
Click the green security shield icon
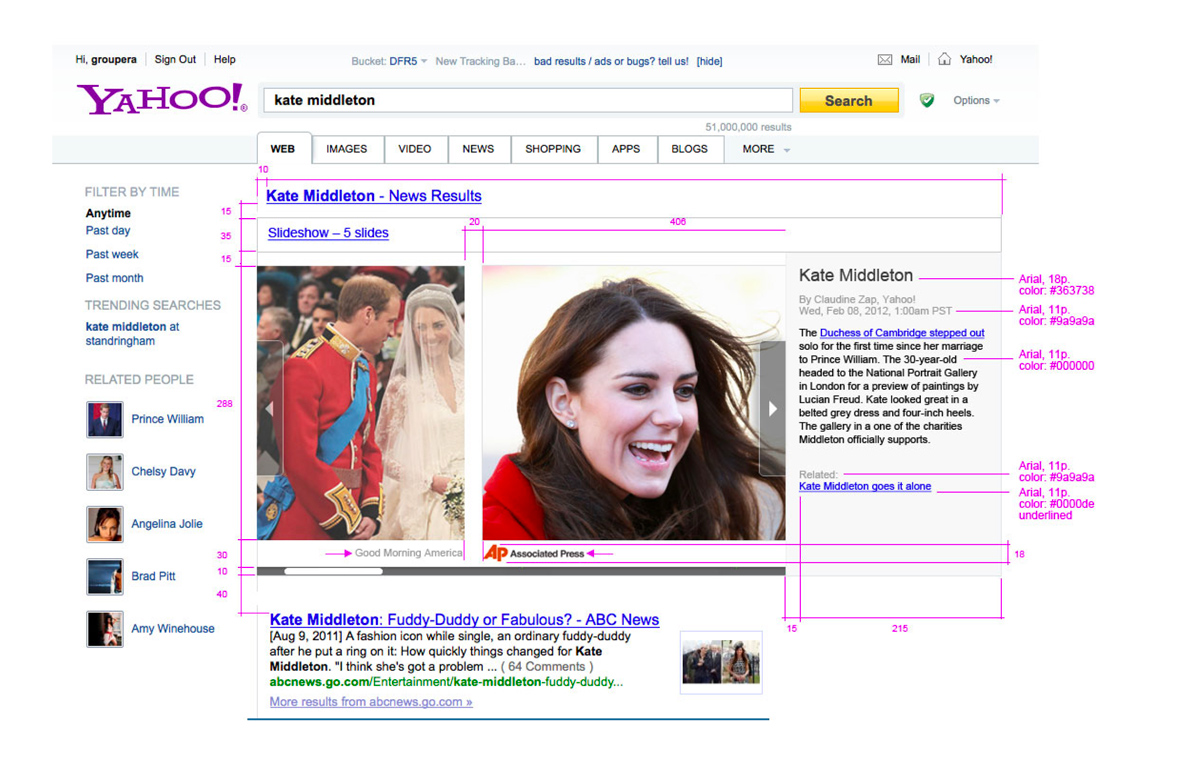tap(927, 100)
